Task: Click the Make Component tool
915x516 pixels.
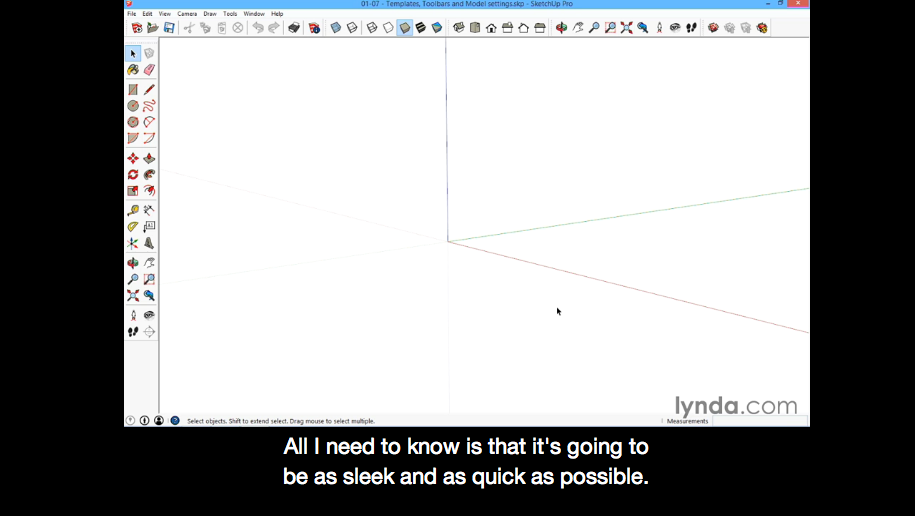Action: pos(149,54)
